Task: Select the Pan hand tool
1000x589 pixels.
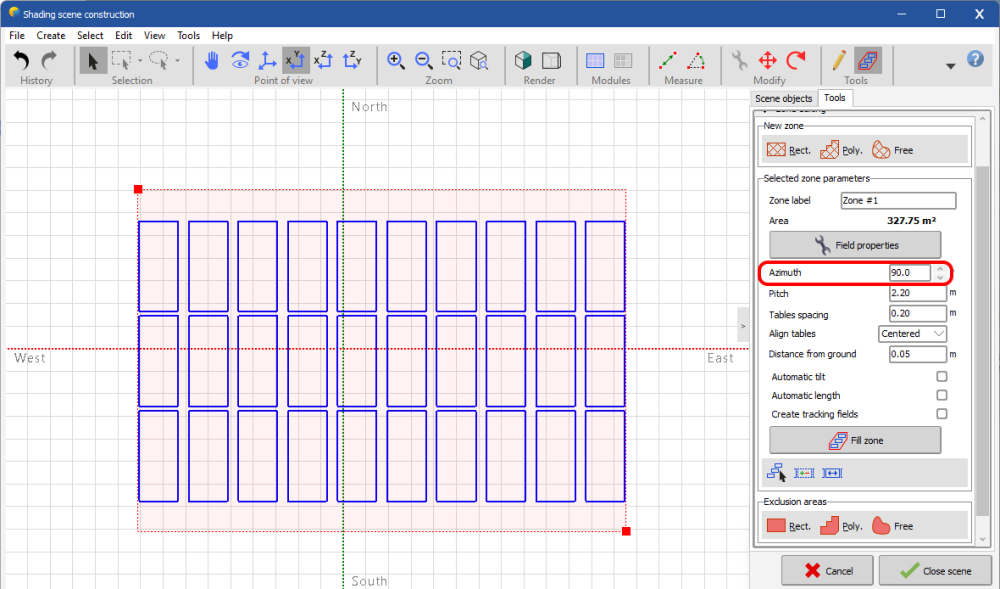Action: pyautogui.click(x=212, y=61)
